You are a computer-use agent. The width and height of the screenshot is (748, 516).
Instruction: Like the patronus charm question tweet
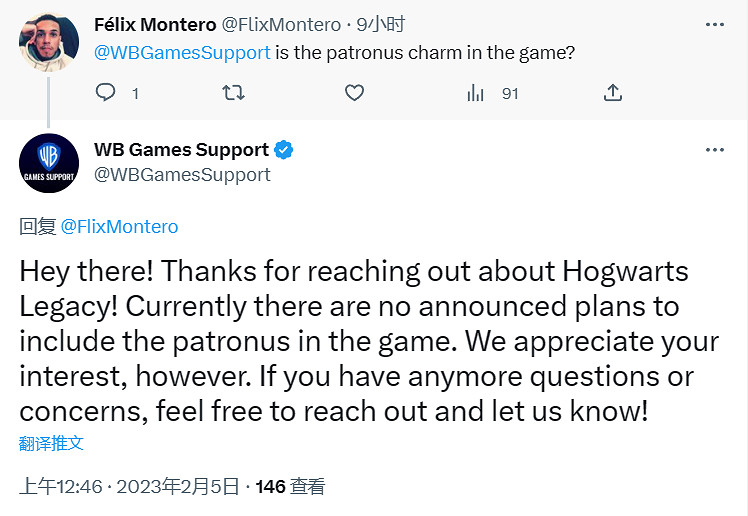(x=354, y=93)
